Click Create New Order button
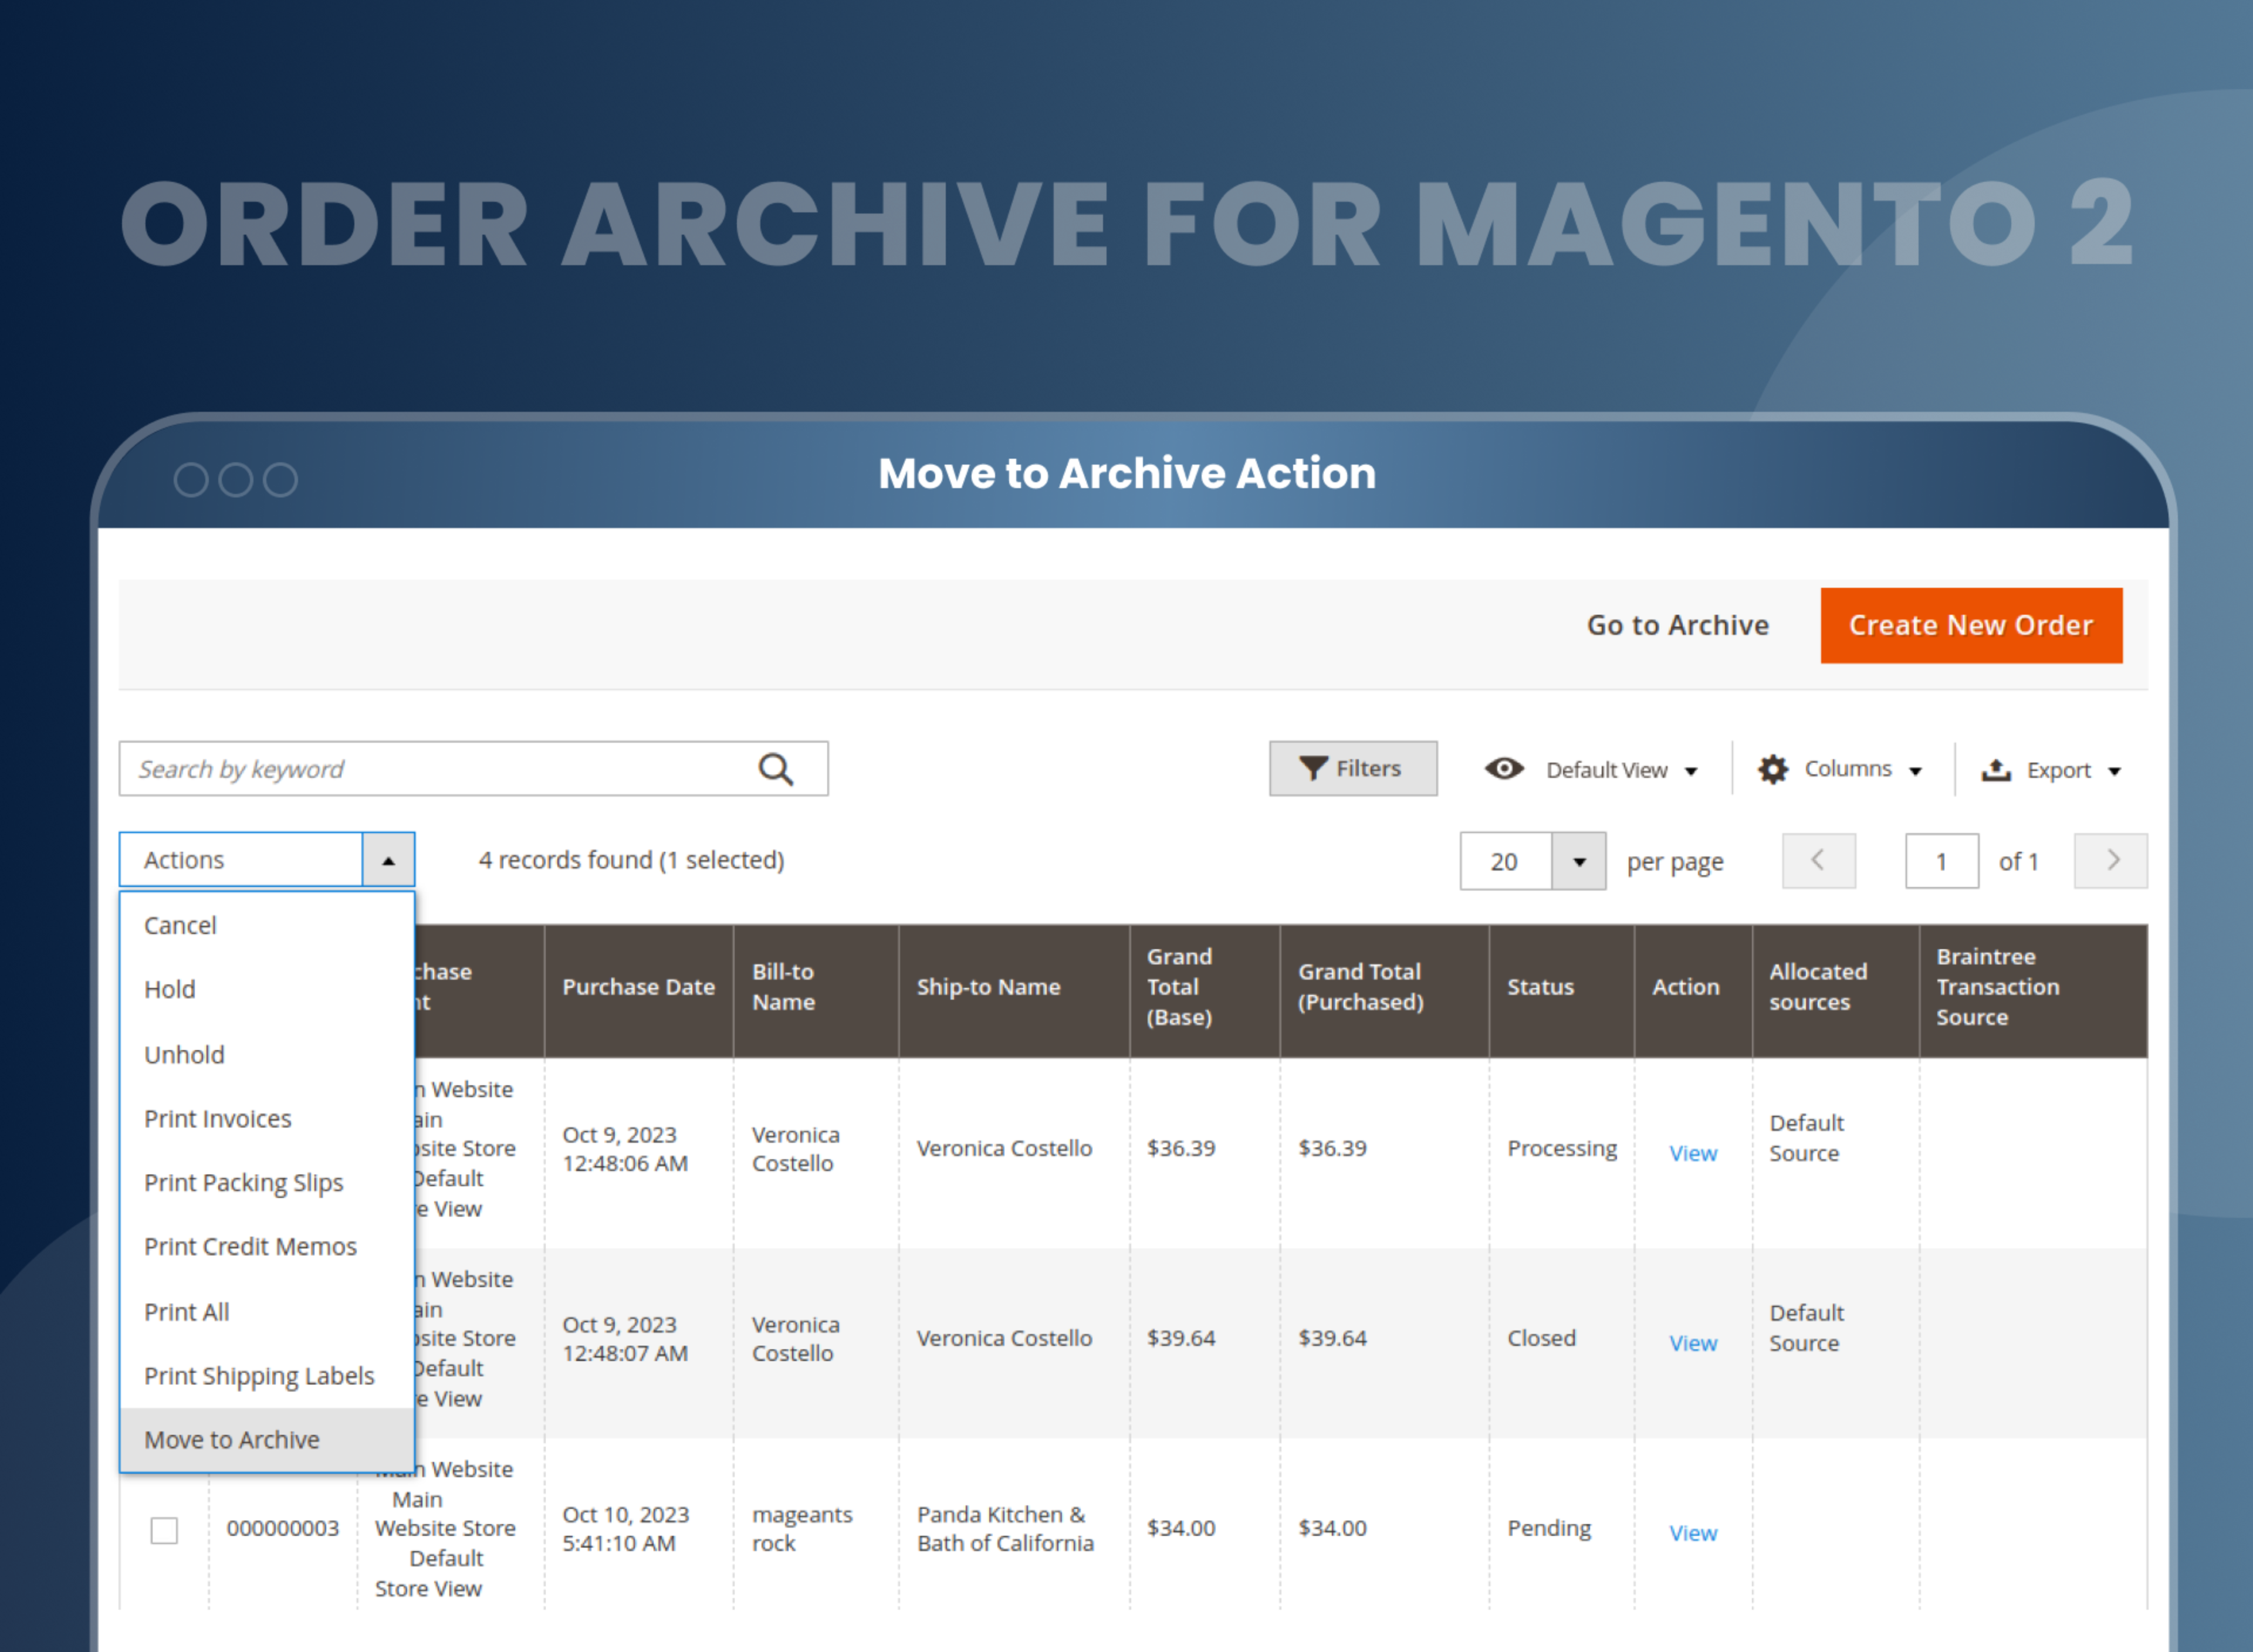 click(1970, 625)
